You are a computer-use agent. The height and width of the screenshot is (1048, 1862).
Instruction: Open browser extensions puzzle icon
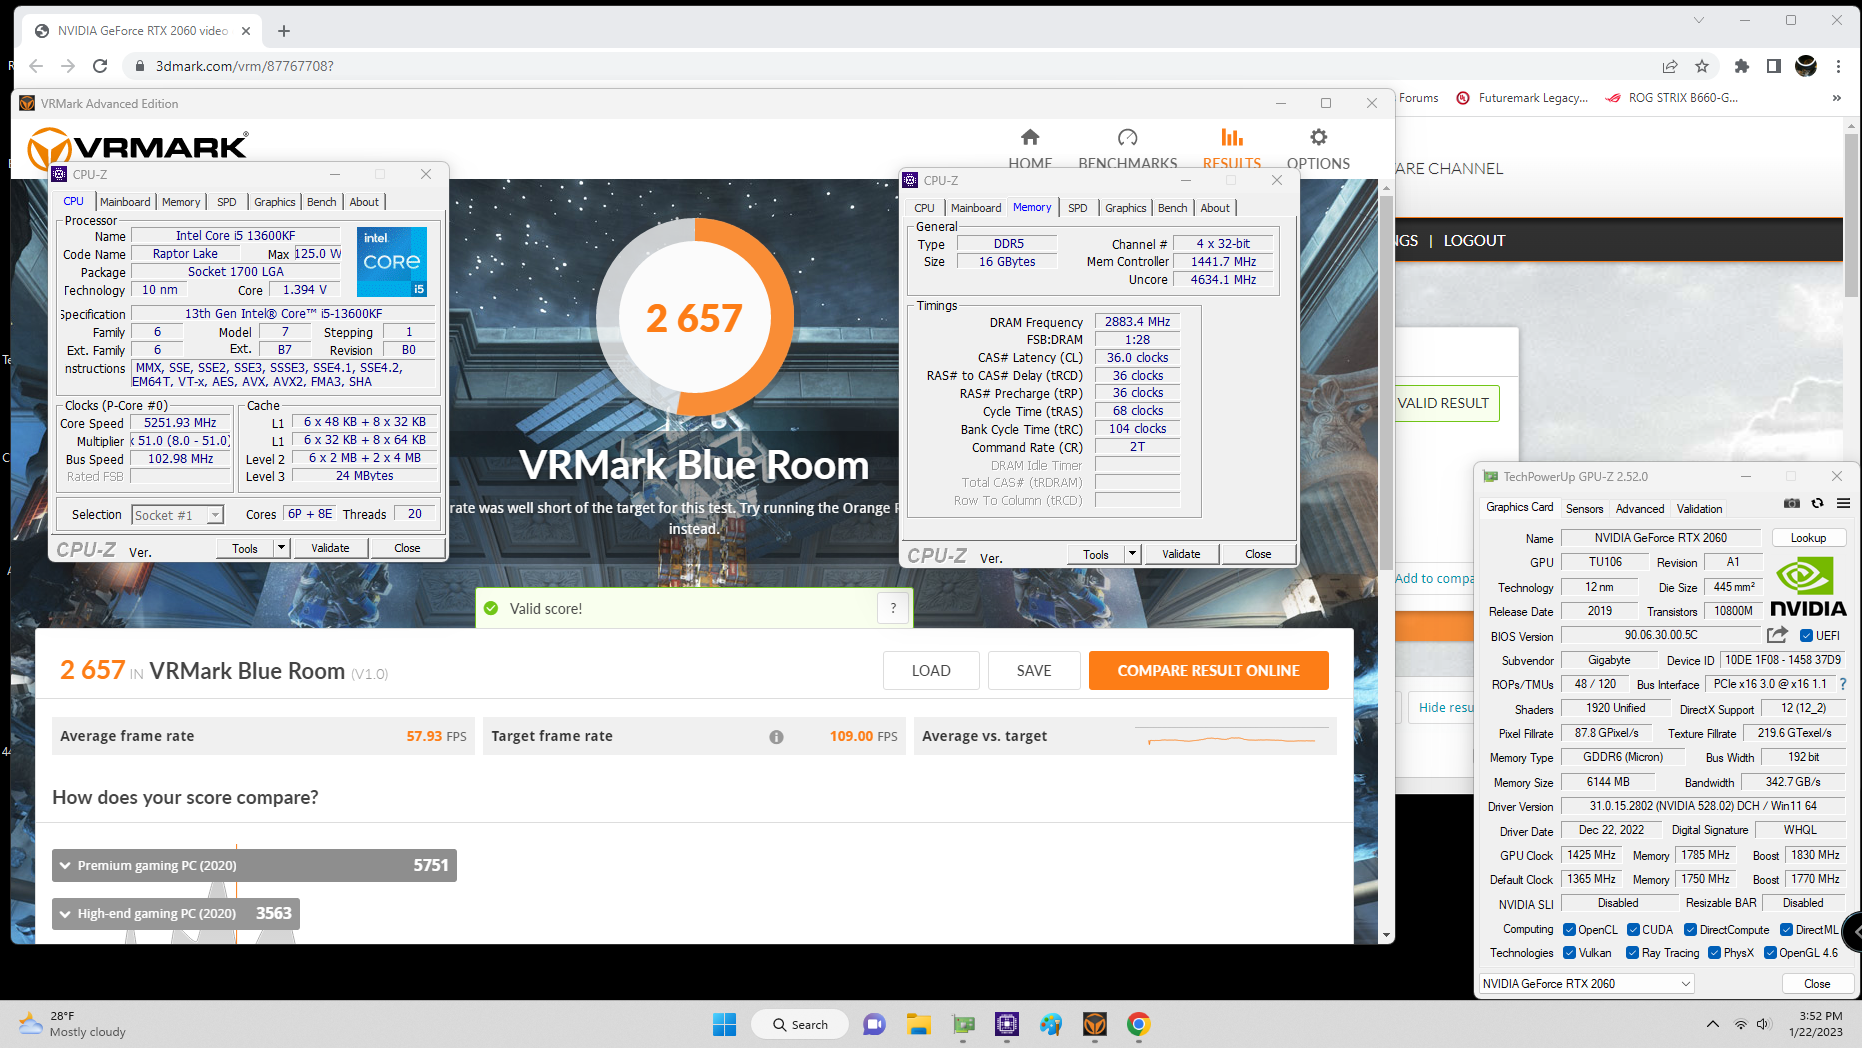1742,66
